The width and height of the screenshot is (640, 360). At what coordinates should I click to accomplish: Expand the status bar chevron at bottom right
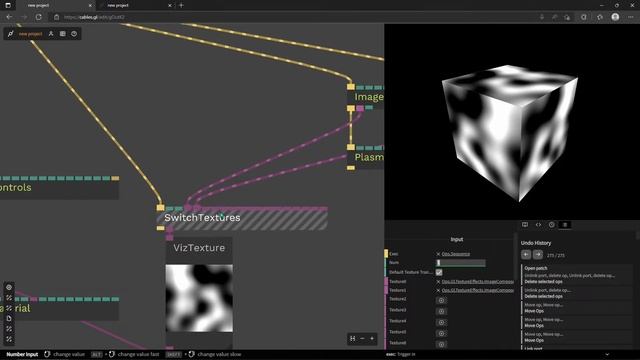607,354
